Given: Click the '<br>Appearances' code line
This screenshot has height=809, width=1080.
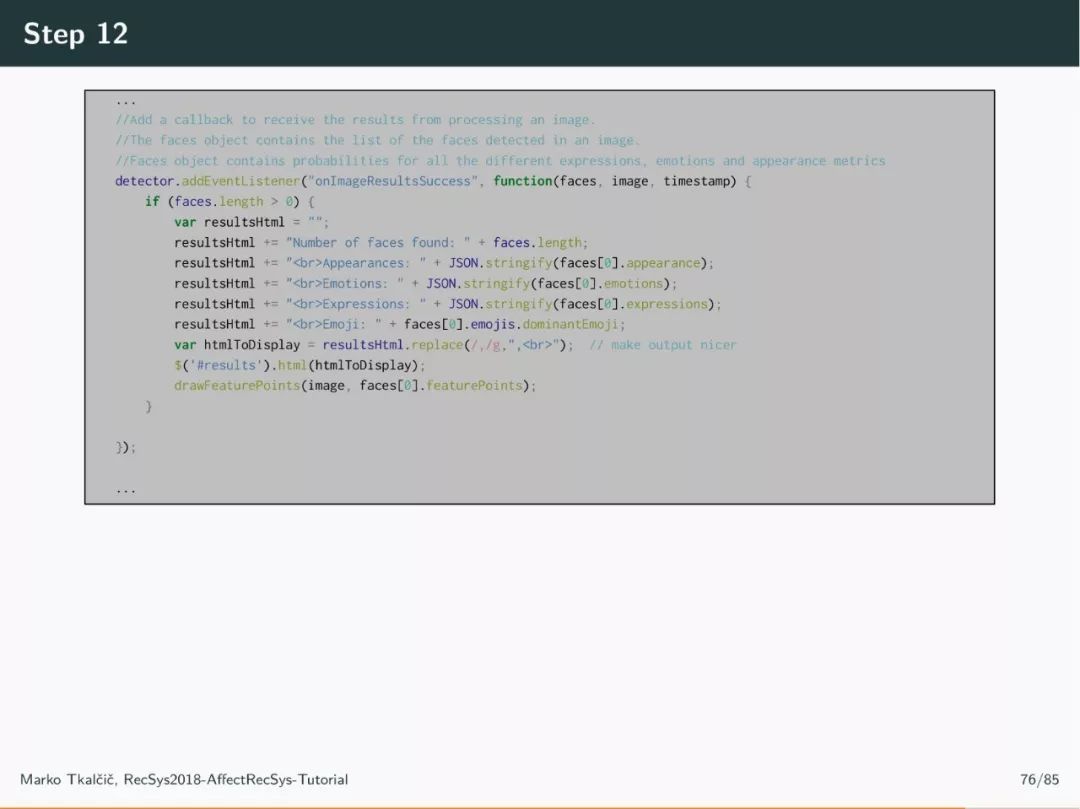Looking at the screenshot, I should pos(444,263).
